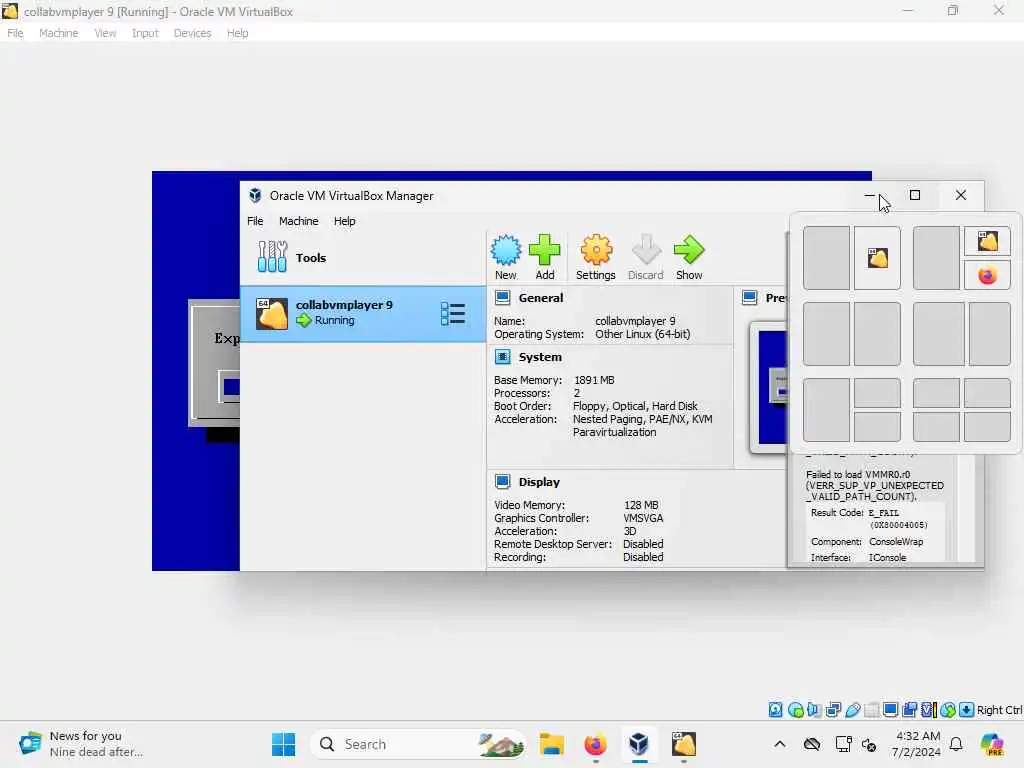
Task: Open the outer VM window's View menu
Action: click(x=104, y=33)
